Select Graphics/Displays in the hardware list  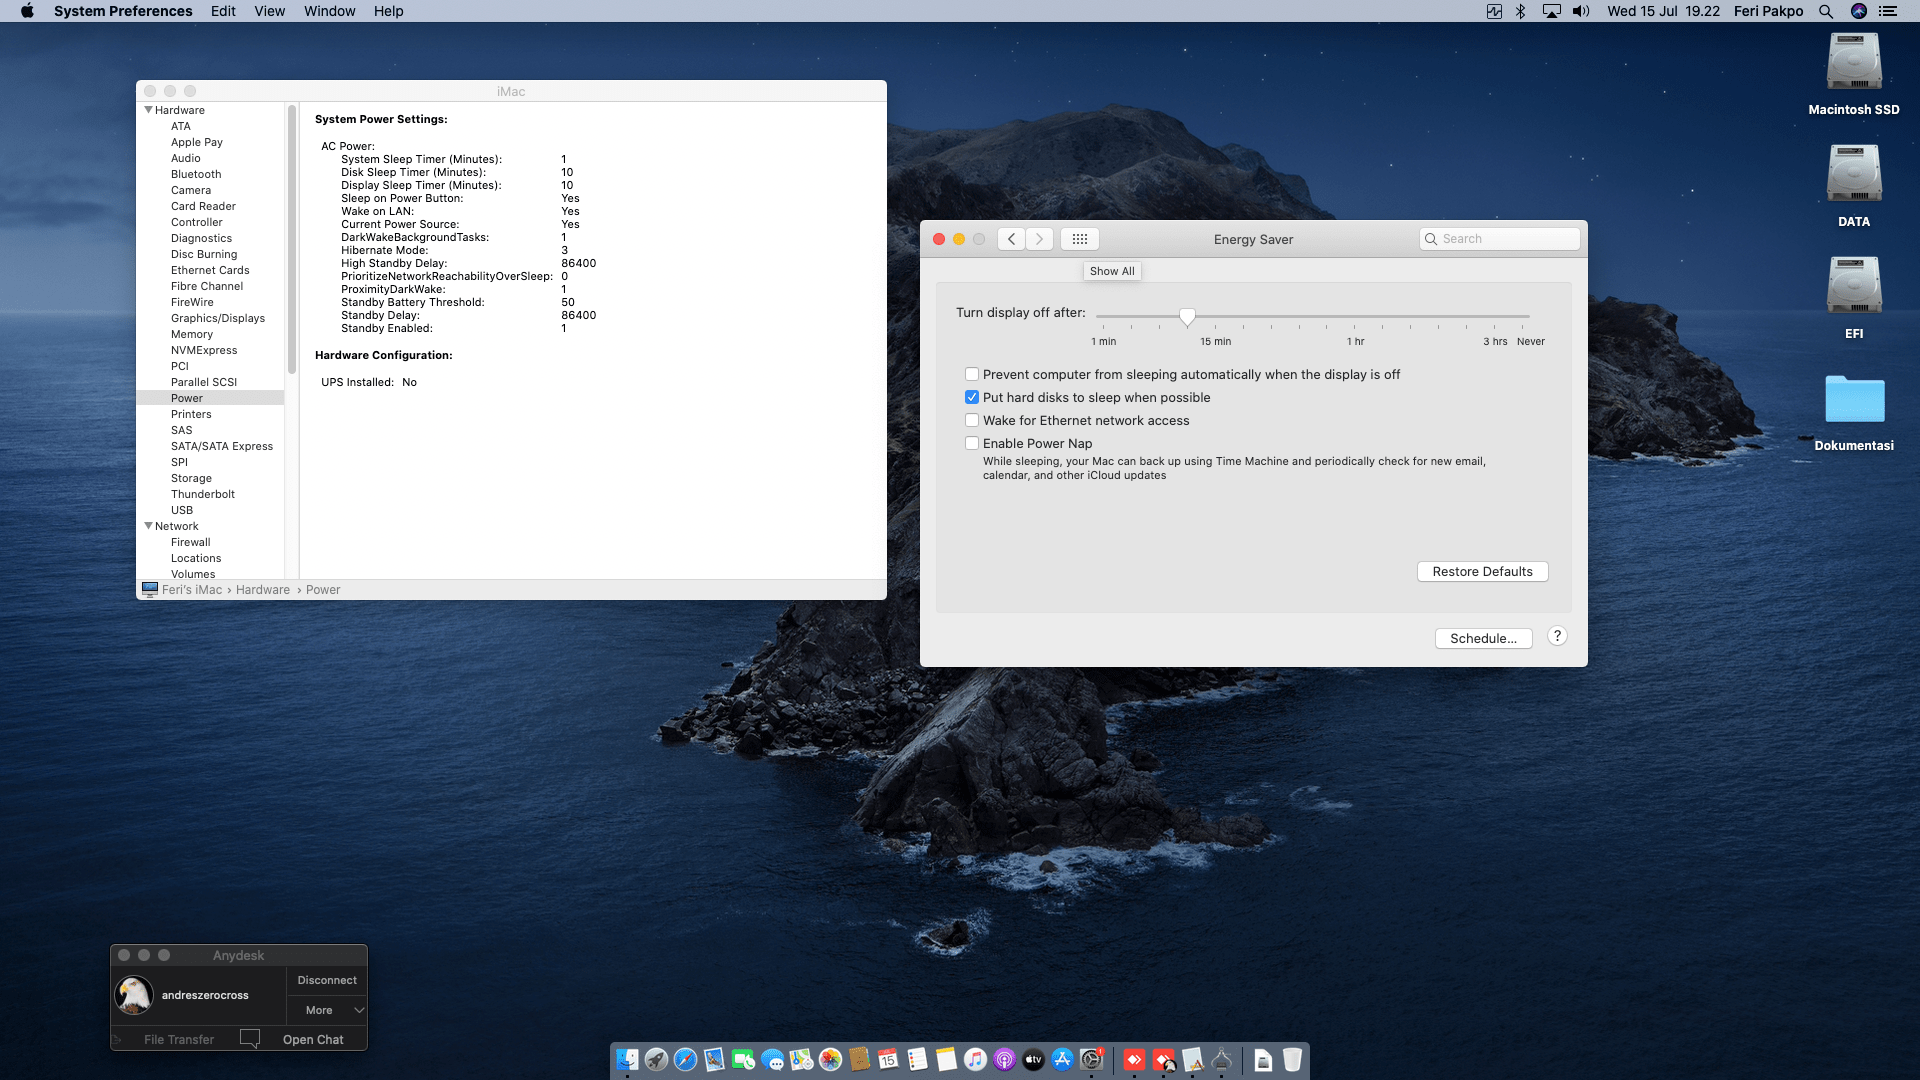point(217,318)
